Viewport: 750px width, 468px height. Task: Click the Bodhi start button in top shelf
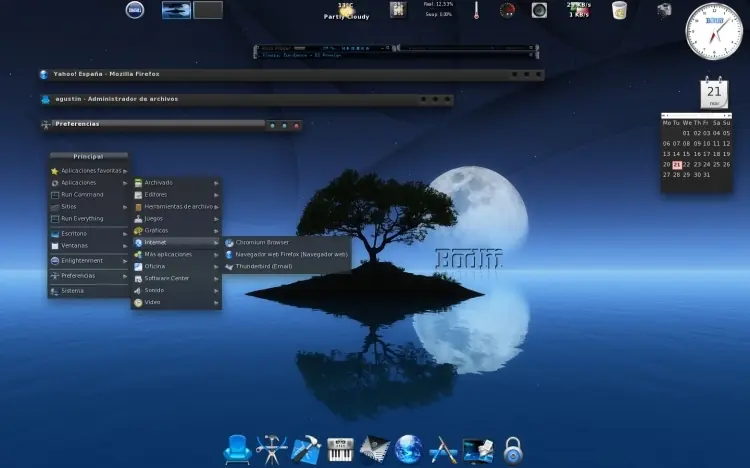(x=135, y=10)
